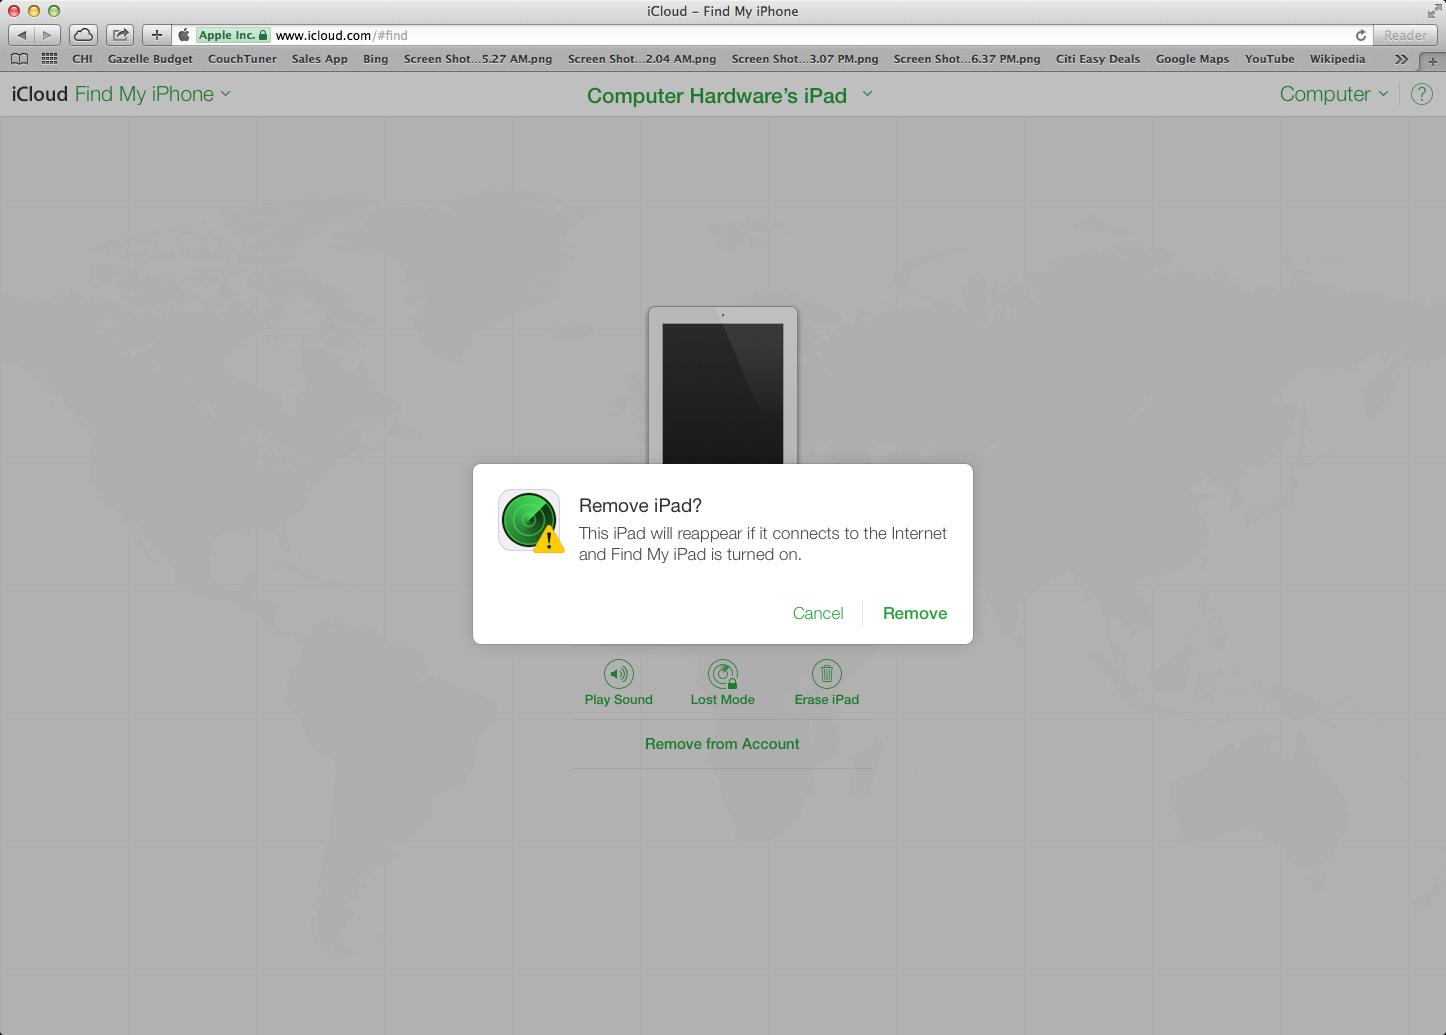
Task: Open the Citi Easy Deals bookmark
Action: 1098,59
